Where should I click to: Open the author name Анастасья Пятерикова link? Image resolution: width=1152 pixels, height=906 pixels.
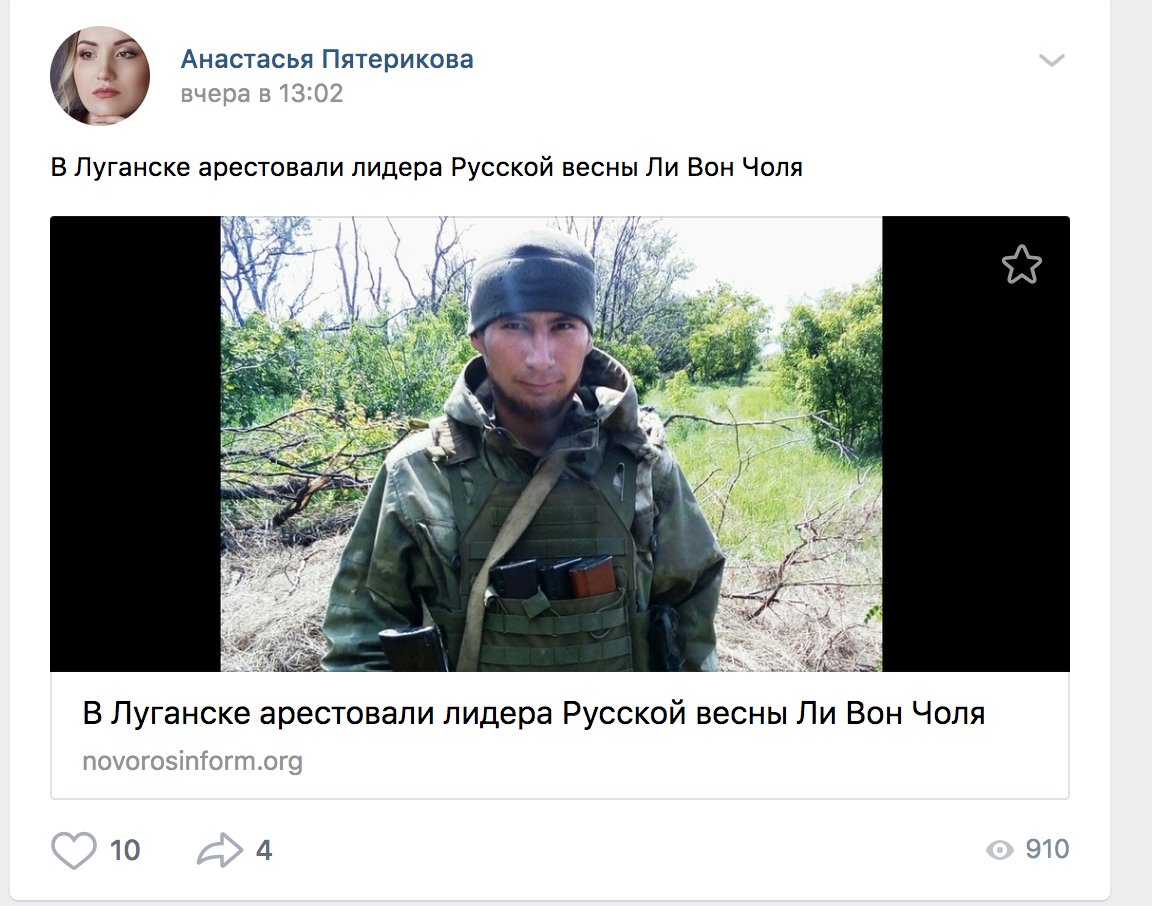(x=327, y=59)
